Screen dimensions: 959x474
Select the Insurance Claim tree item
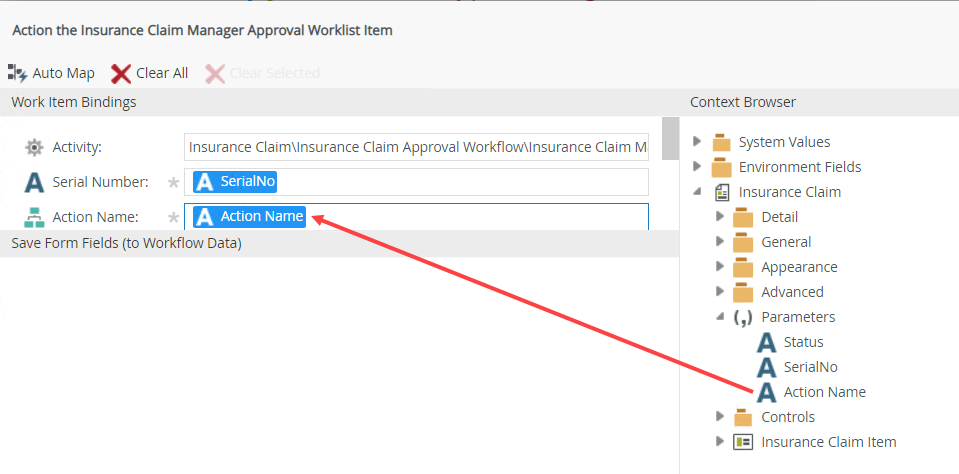click(x=790, y=193)
